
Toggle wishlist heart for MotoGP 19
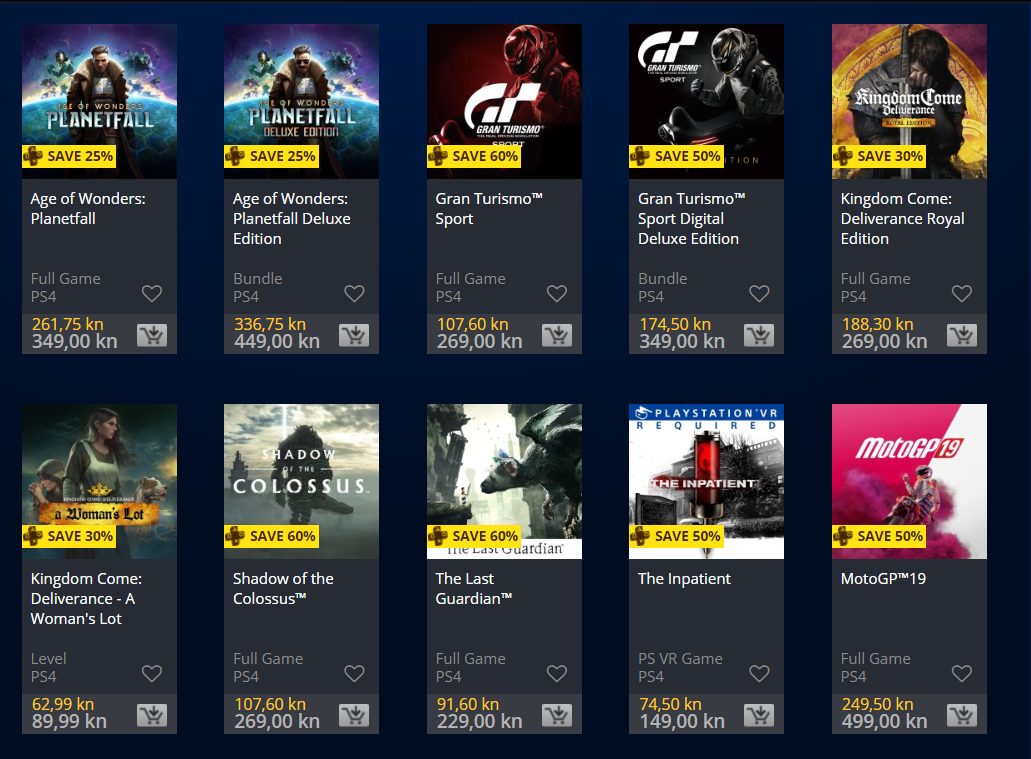[962, 673]
